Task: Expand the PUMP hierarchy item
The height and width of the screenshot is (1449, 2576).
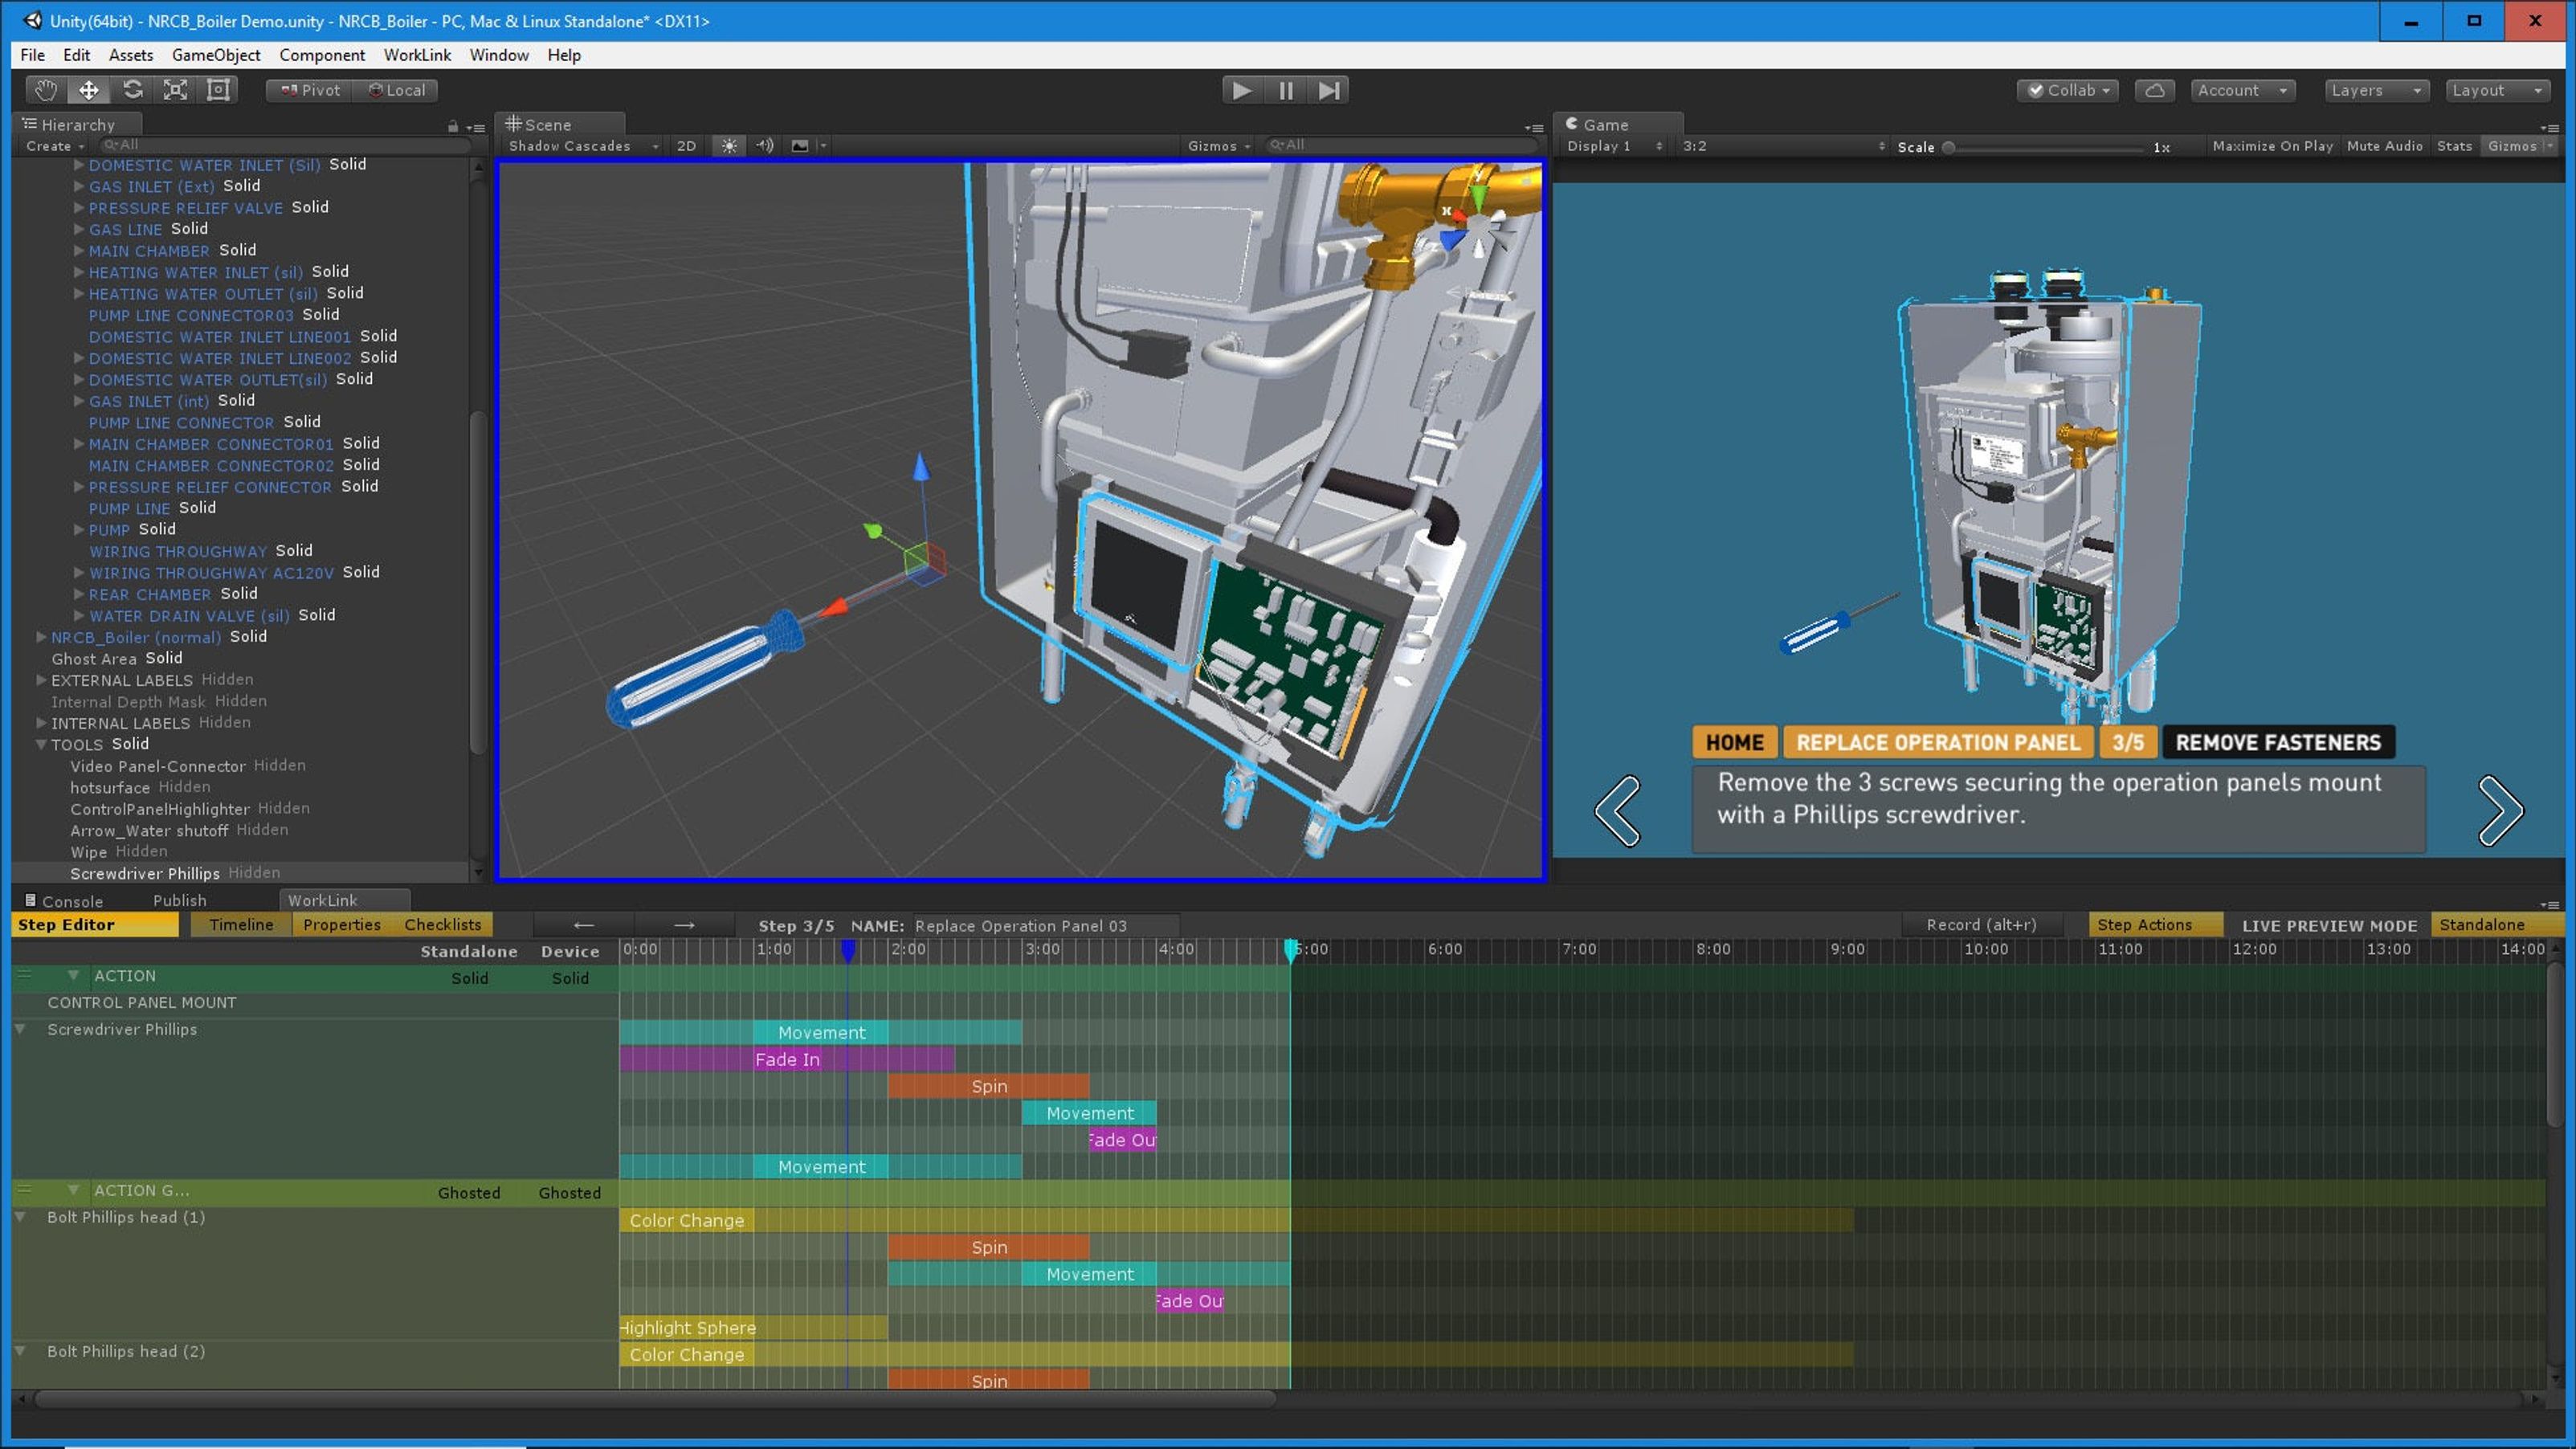Action: [x=79, y=529]
